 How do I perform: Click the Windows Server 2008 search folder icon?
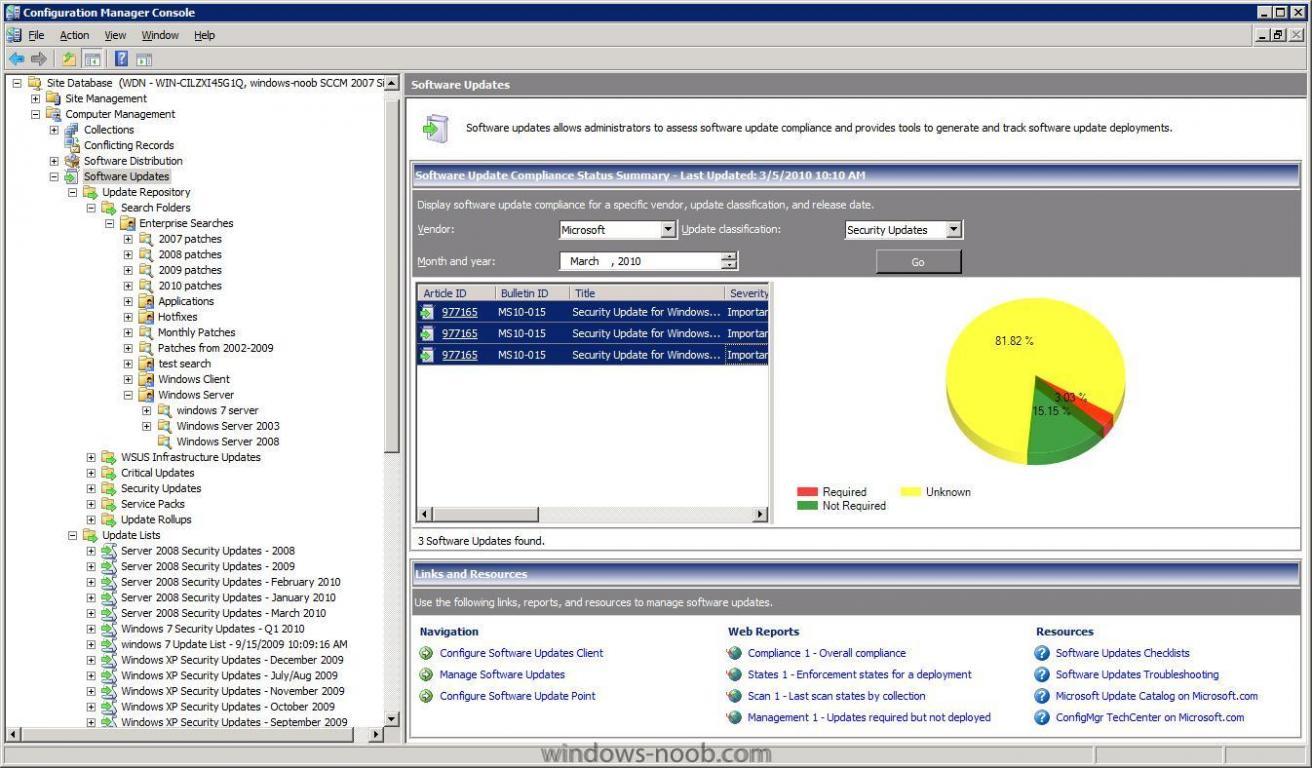tap(165, 442)
